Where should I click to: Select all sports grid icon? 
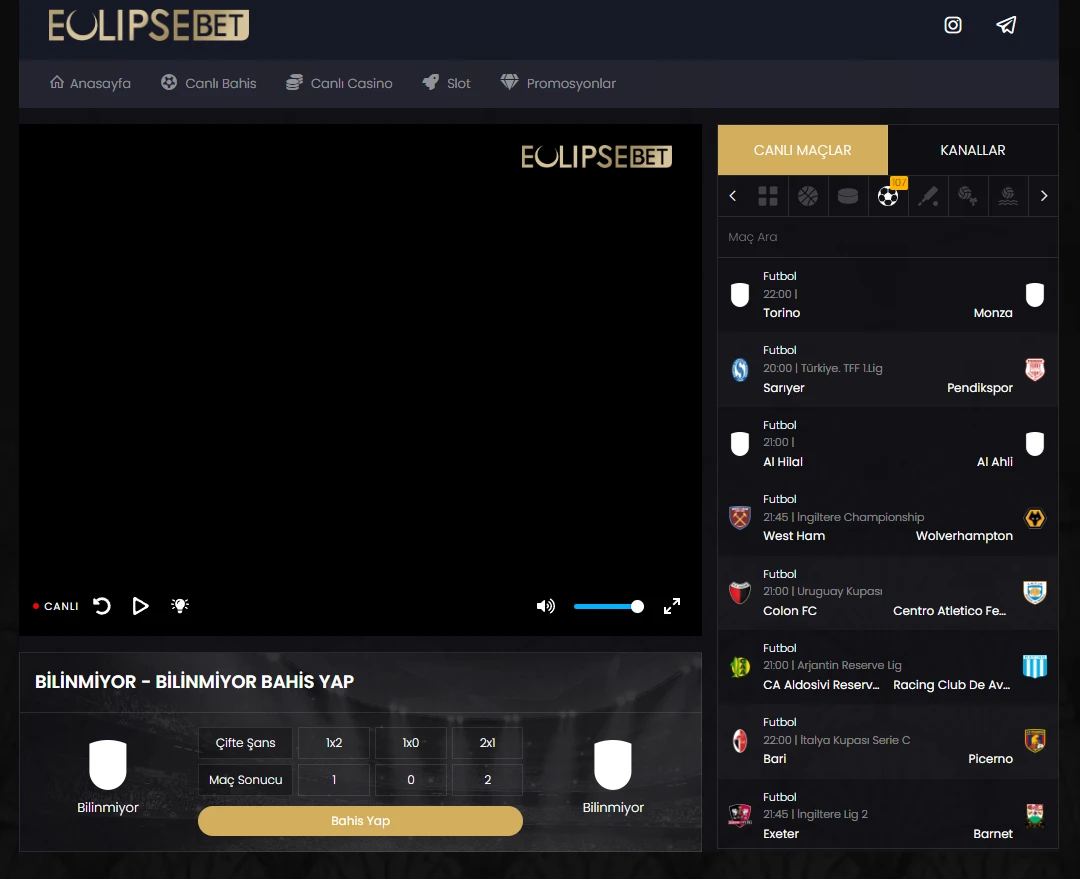[768, 196]
